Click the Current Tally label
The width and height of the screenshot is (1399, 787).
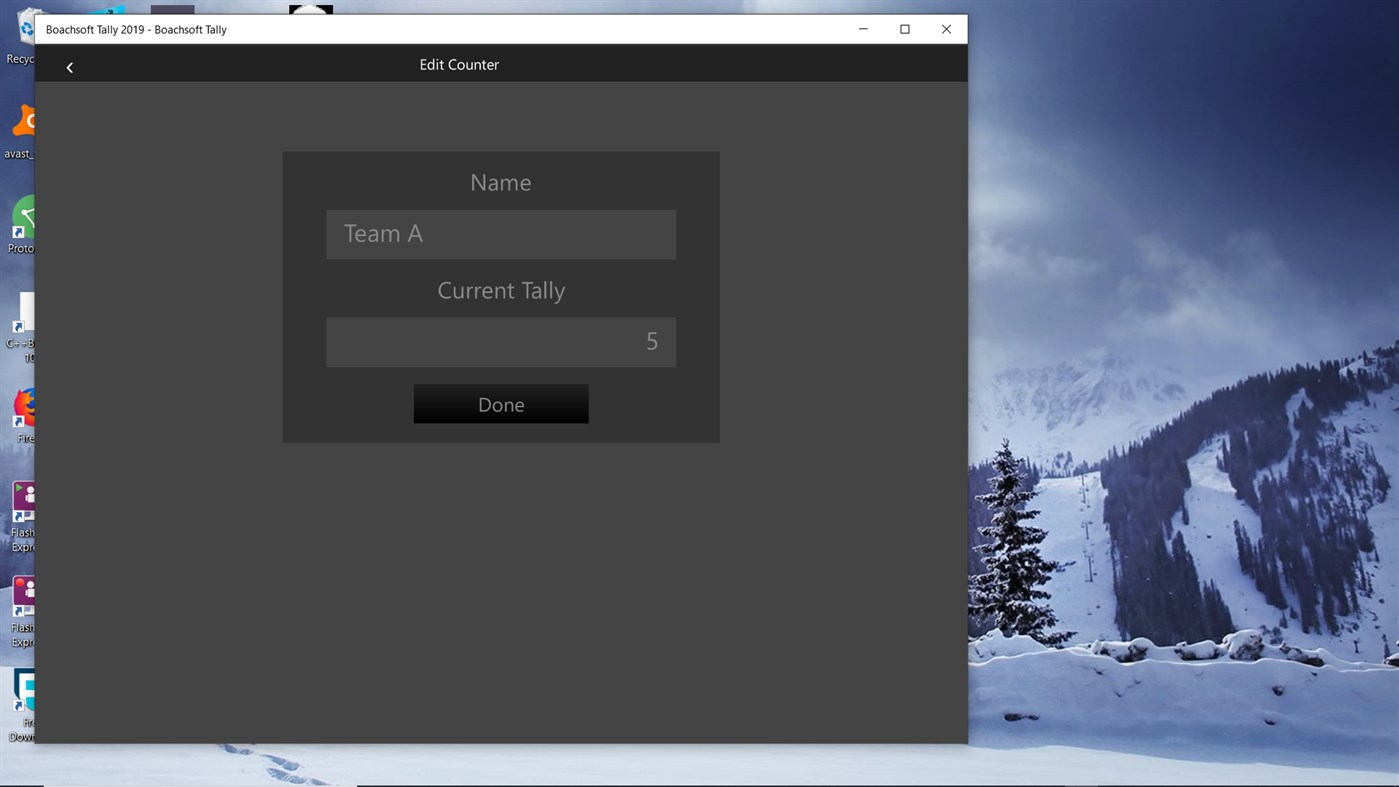click(500, 290)
